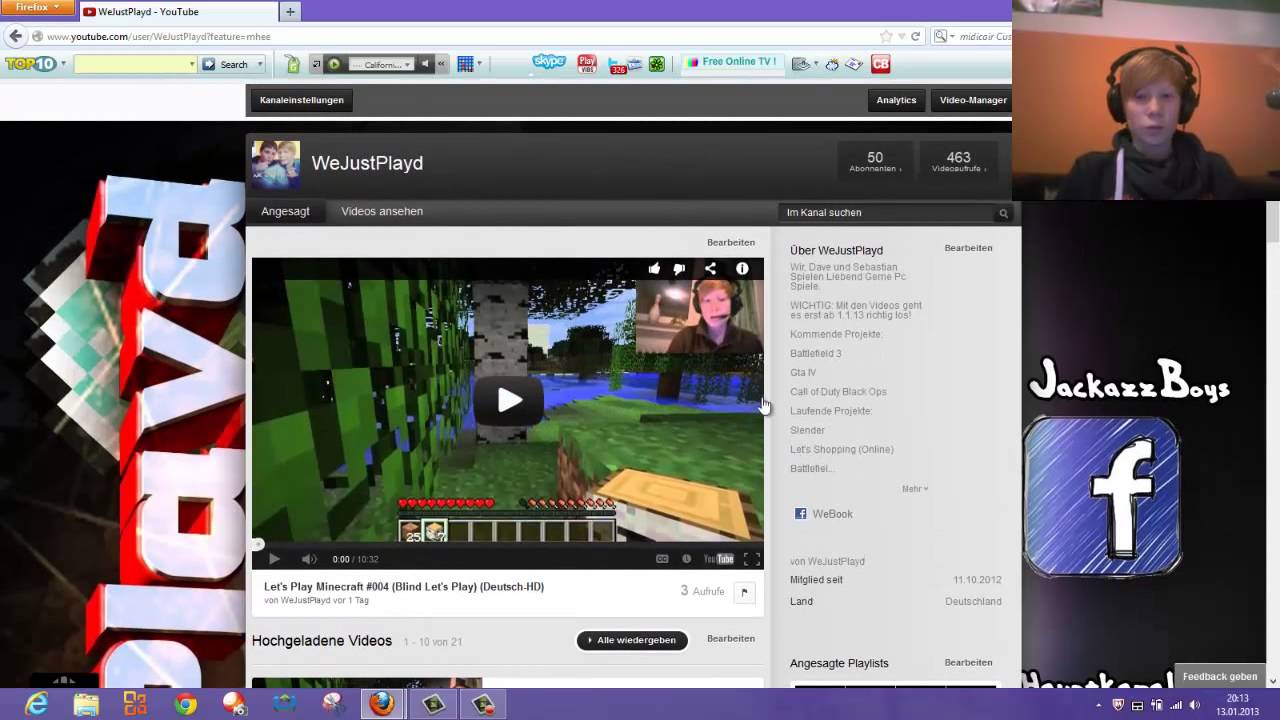1280x720 pixels.
Task: Click the video progress bar scrubber
Action: (x=257, y=544)
